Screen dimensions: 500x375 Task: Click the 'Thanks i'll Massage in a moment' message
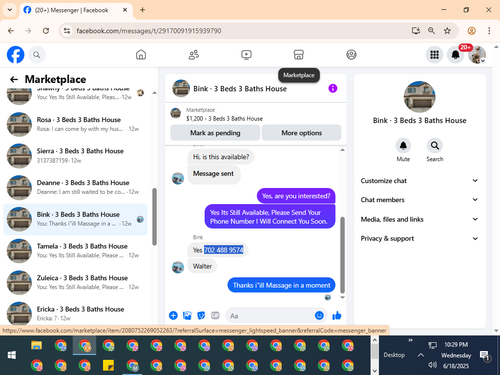[x=281, y=285]
